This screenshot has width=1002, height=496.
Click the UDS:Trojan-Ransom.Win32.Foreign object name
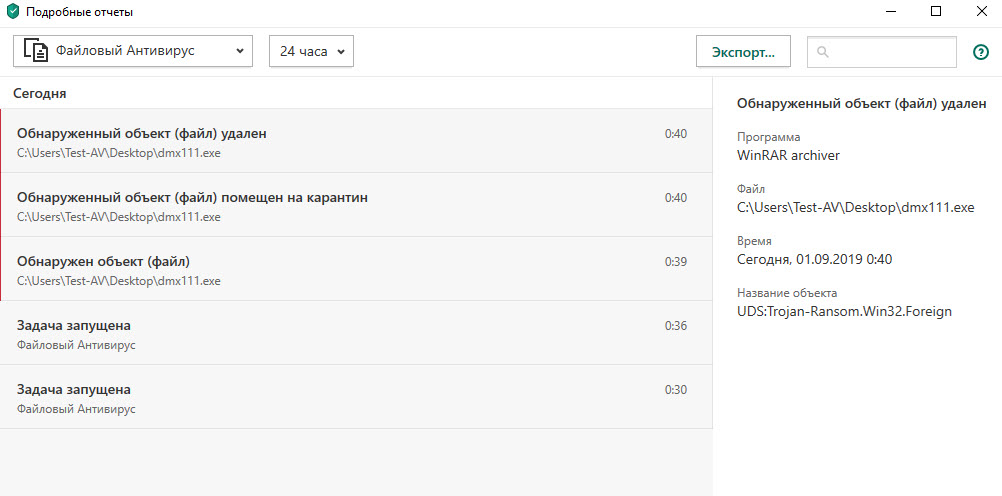pyautogui.click(x=844, y=311)
